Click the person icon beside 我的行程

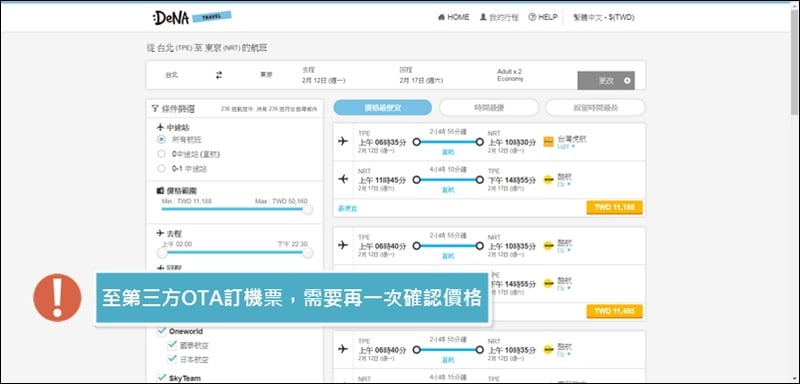point(483,17)
